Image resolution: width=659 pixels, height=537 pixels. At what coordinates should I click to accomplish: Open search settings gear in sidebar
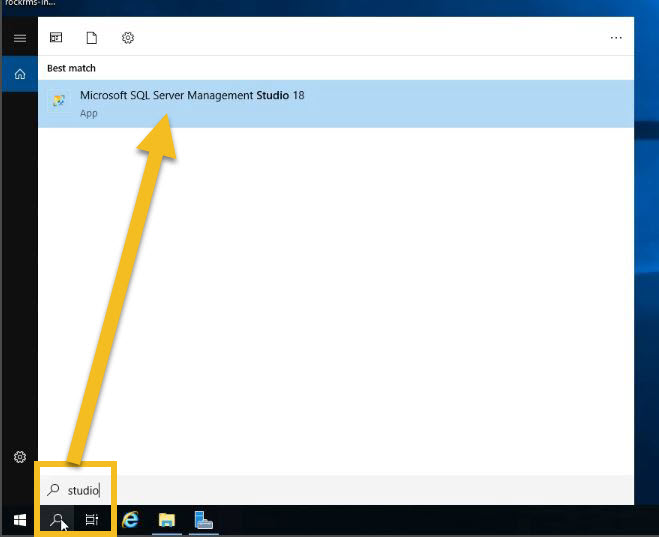coord(20,457)
